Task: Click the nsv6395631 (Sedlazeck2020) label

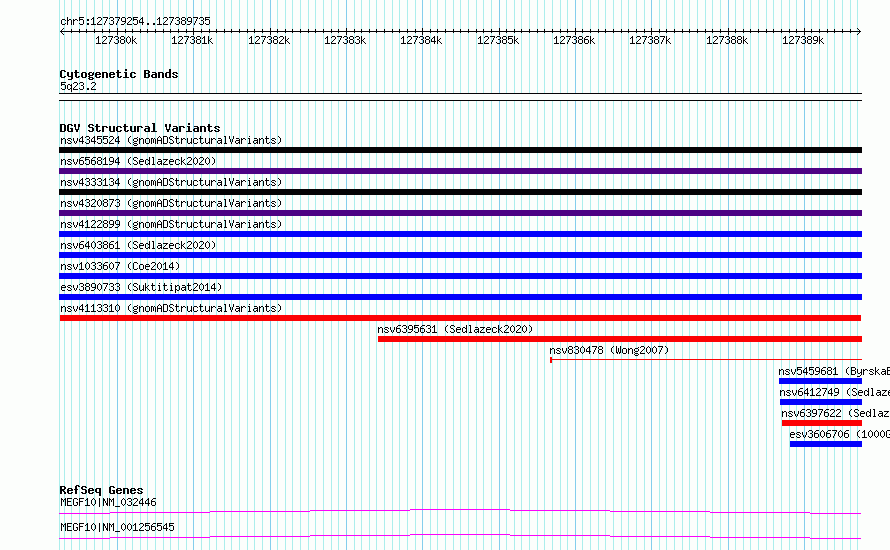Action: click(455, 329)
